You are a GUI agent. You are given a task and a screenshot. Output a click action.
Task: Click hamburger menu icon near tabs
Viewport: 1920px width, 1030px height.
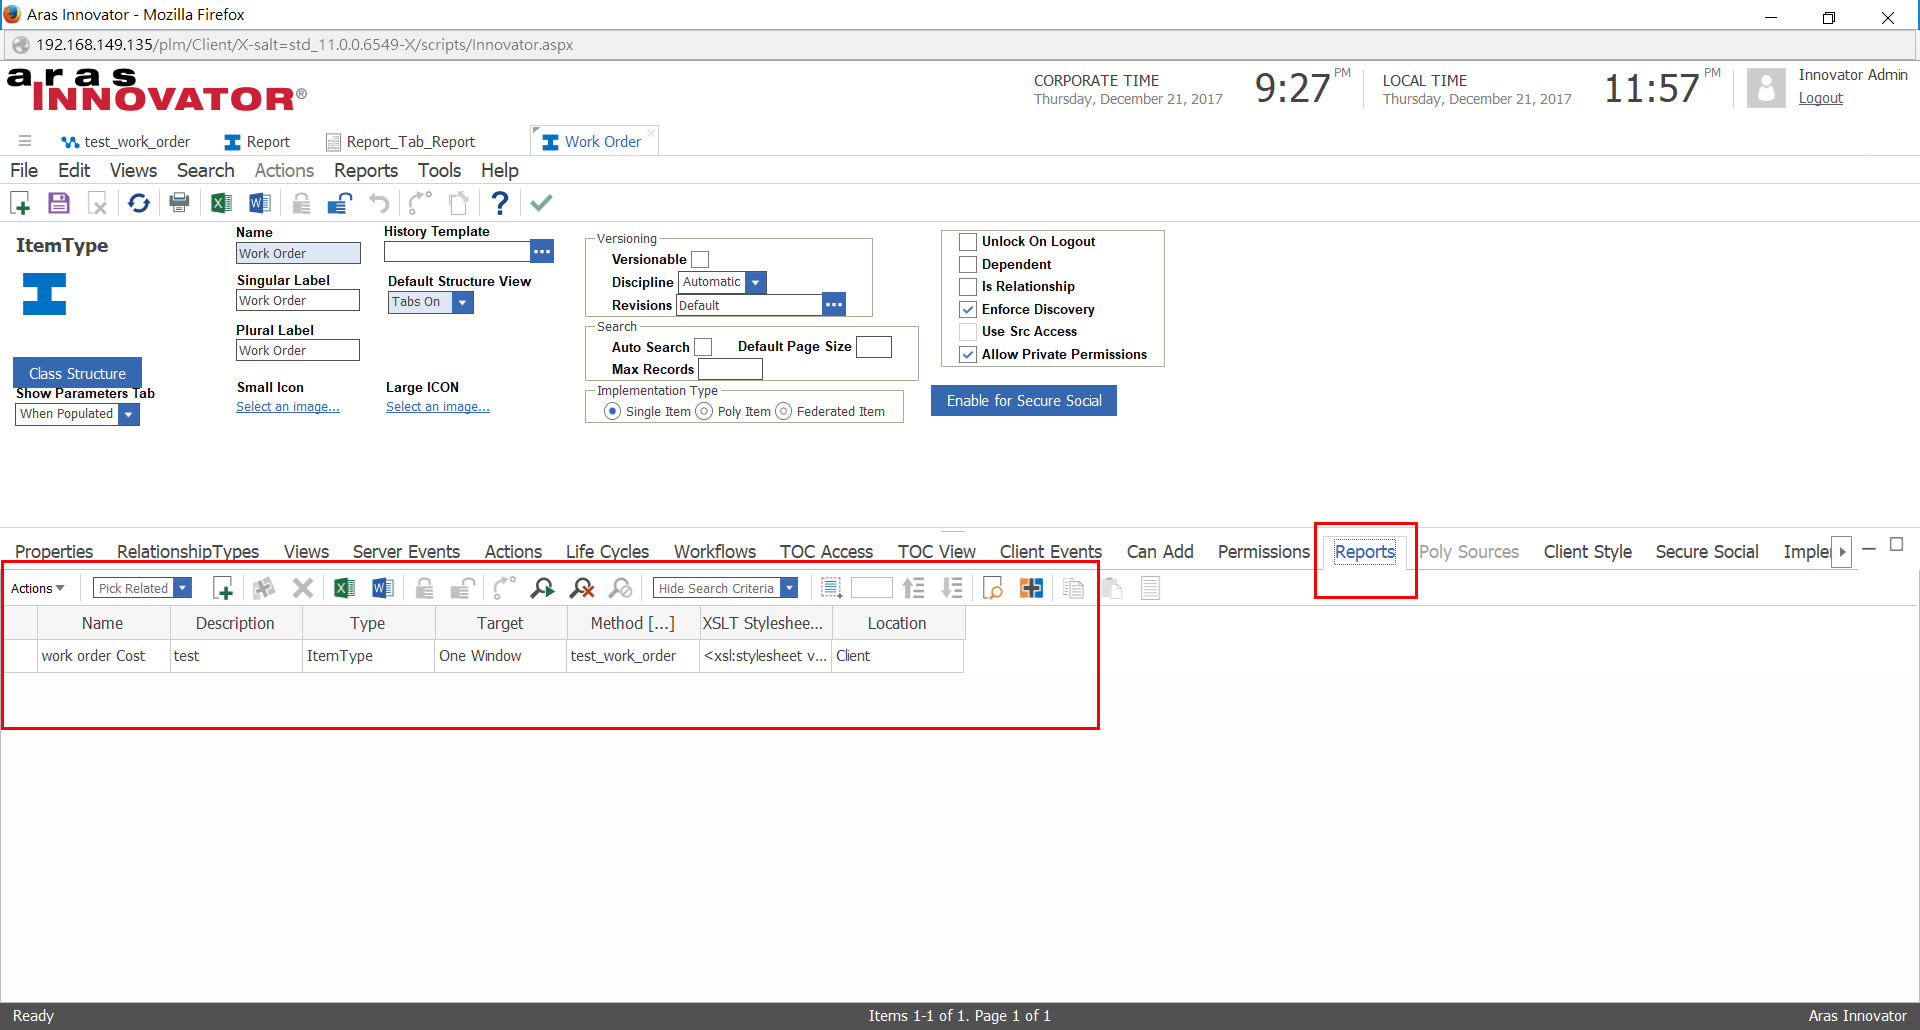[x=25, y=141]
